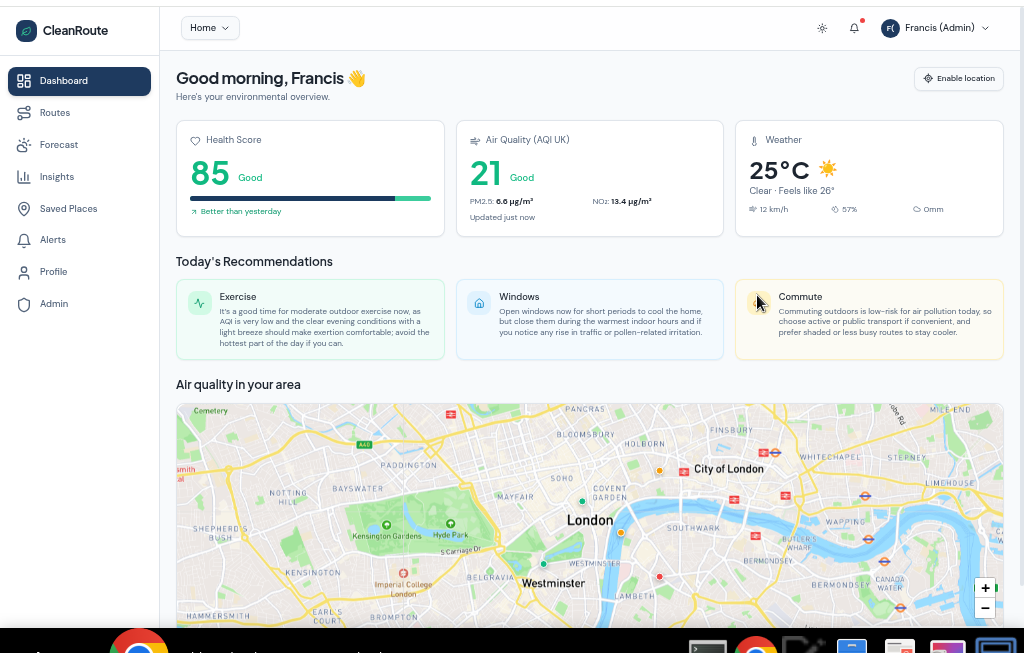Click the "Better than yesterday" text
Screen dimensions: 1024x653
point(241,212)
